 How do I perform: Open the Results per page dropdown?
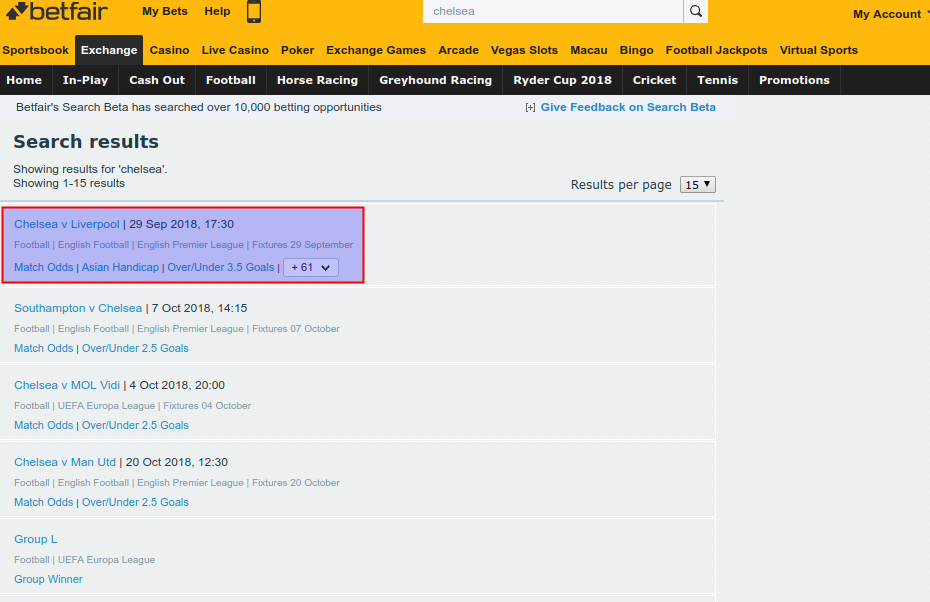pyautogui.click(x=698, y=184)
